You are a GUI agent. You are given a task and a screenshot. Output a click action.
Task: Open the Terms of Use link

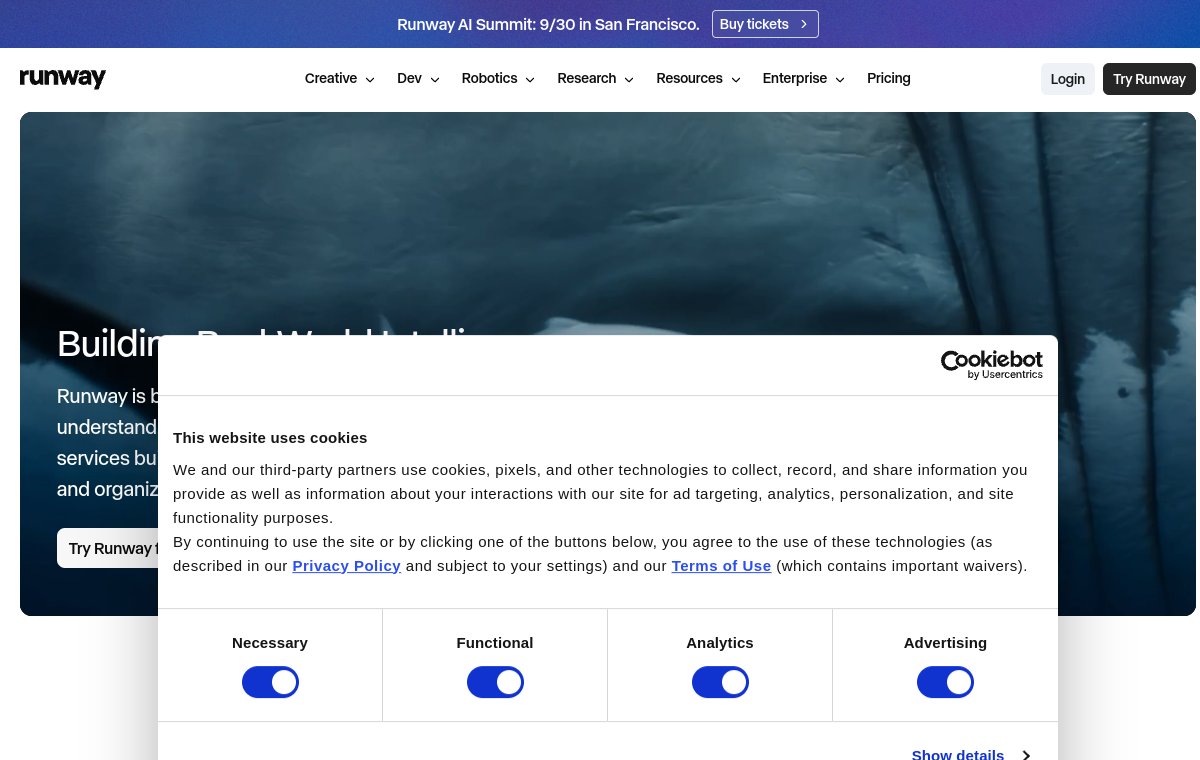coord(721,566)
